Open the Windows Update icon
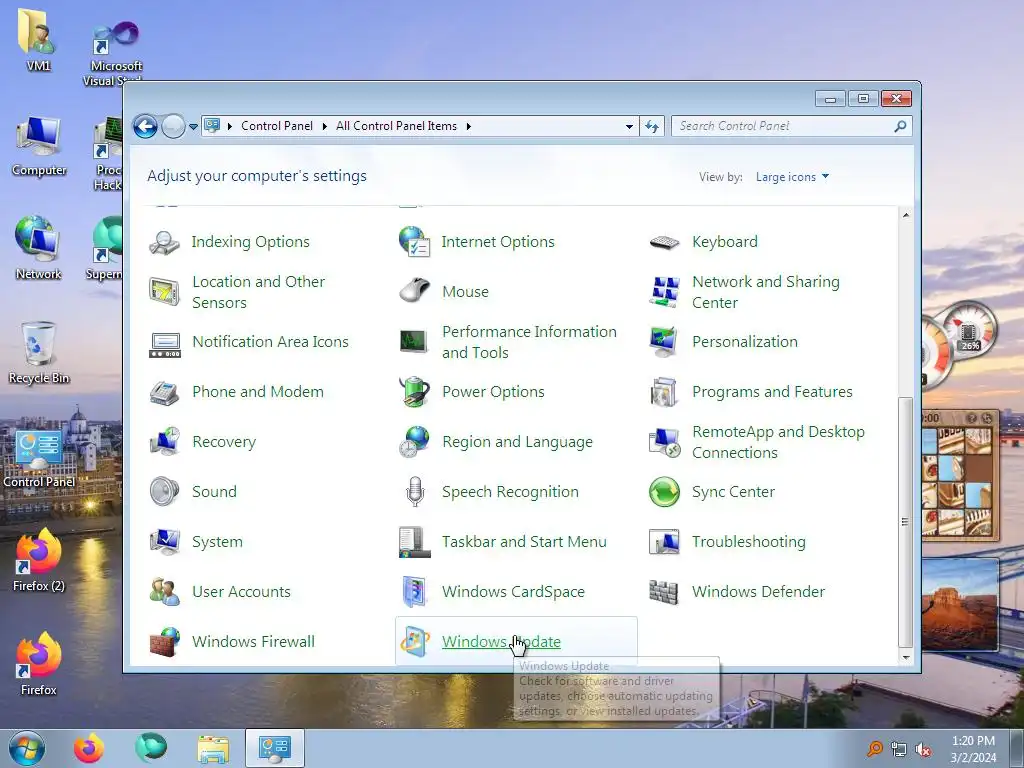 point(415,642)
